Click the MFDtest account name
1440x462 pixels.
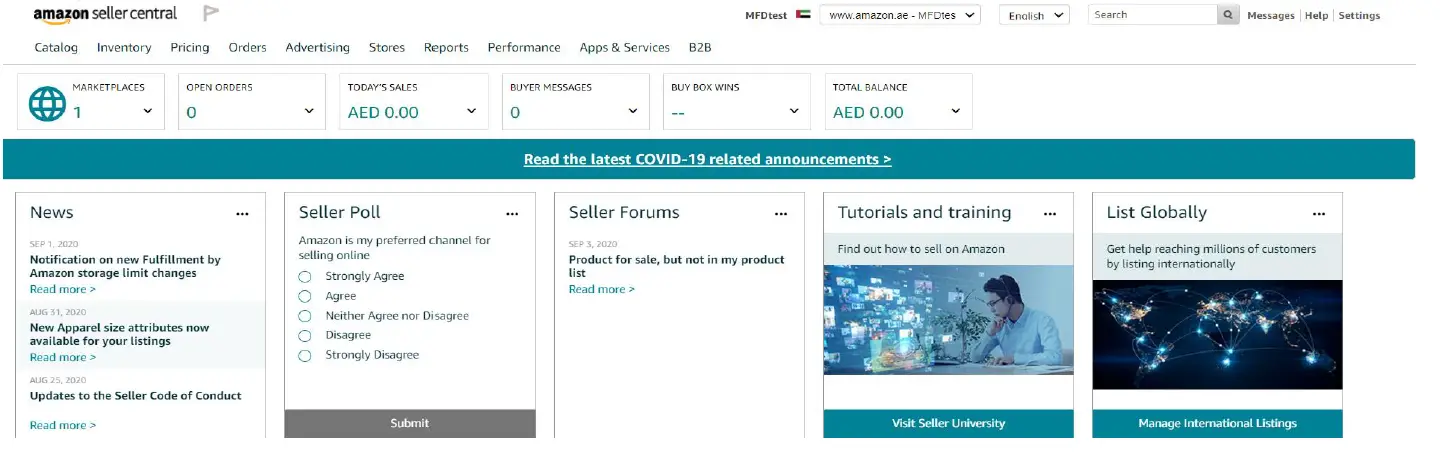[766, 15]
